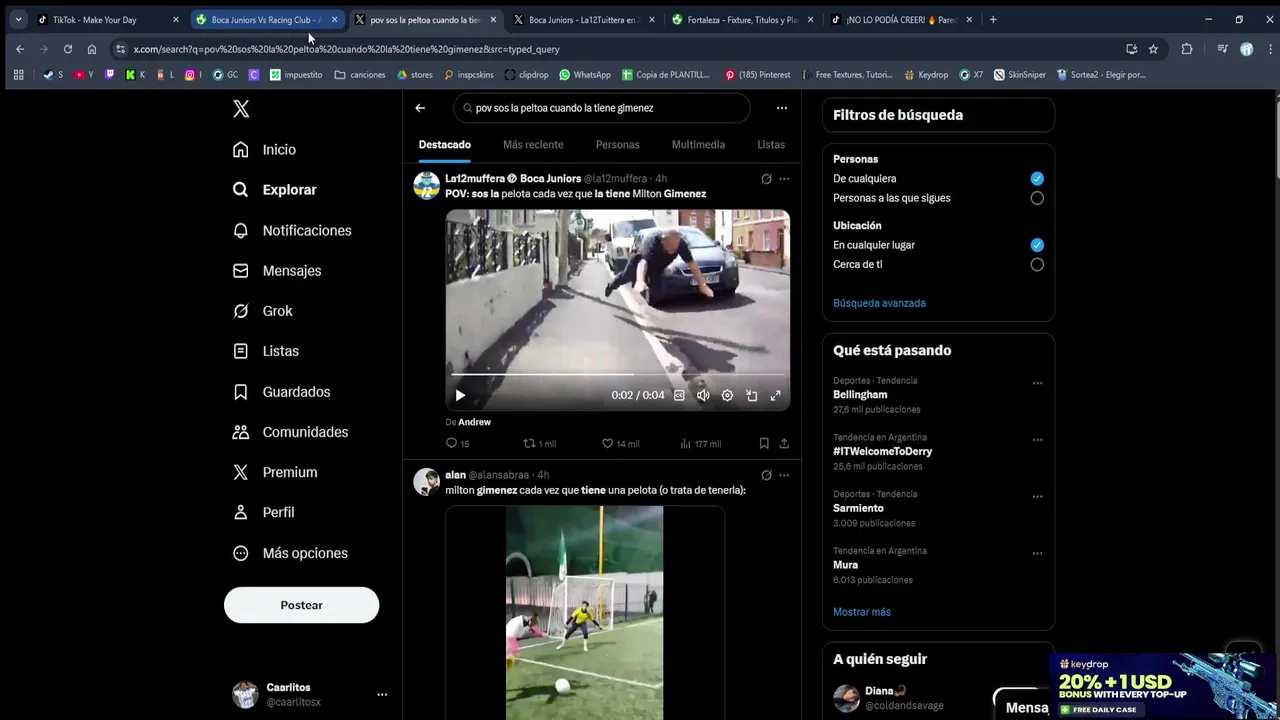The width and height of the screenshot is (1280, 720).
Task: Open Mura trend options dots
Action: coord(1037,553)
